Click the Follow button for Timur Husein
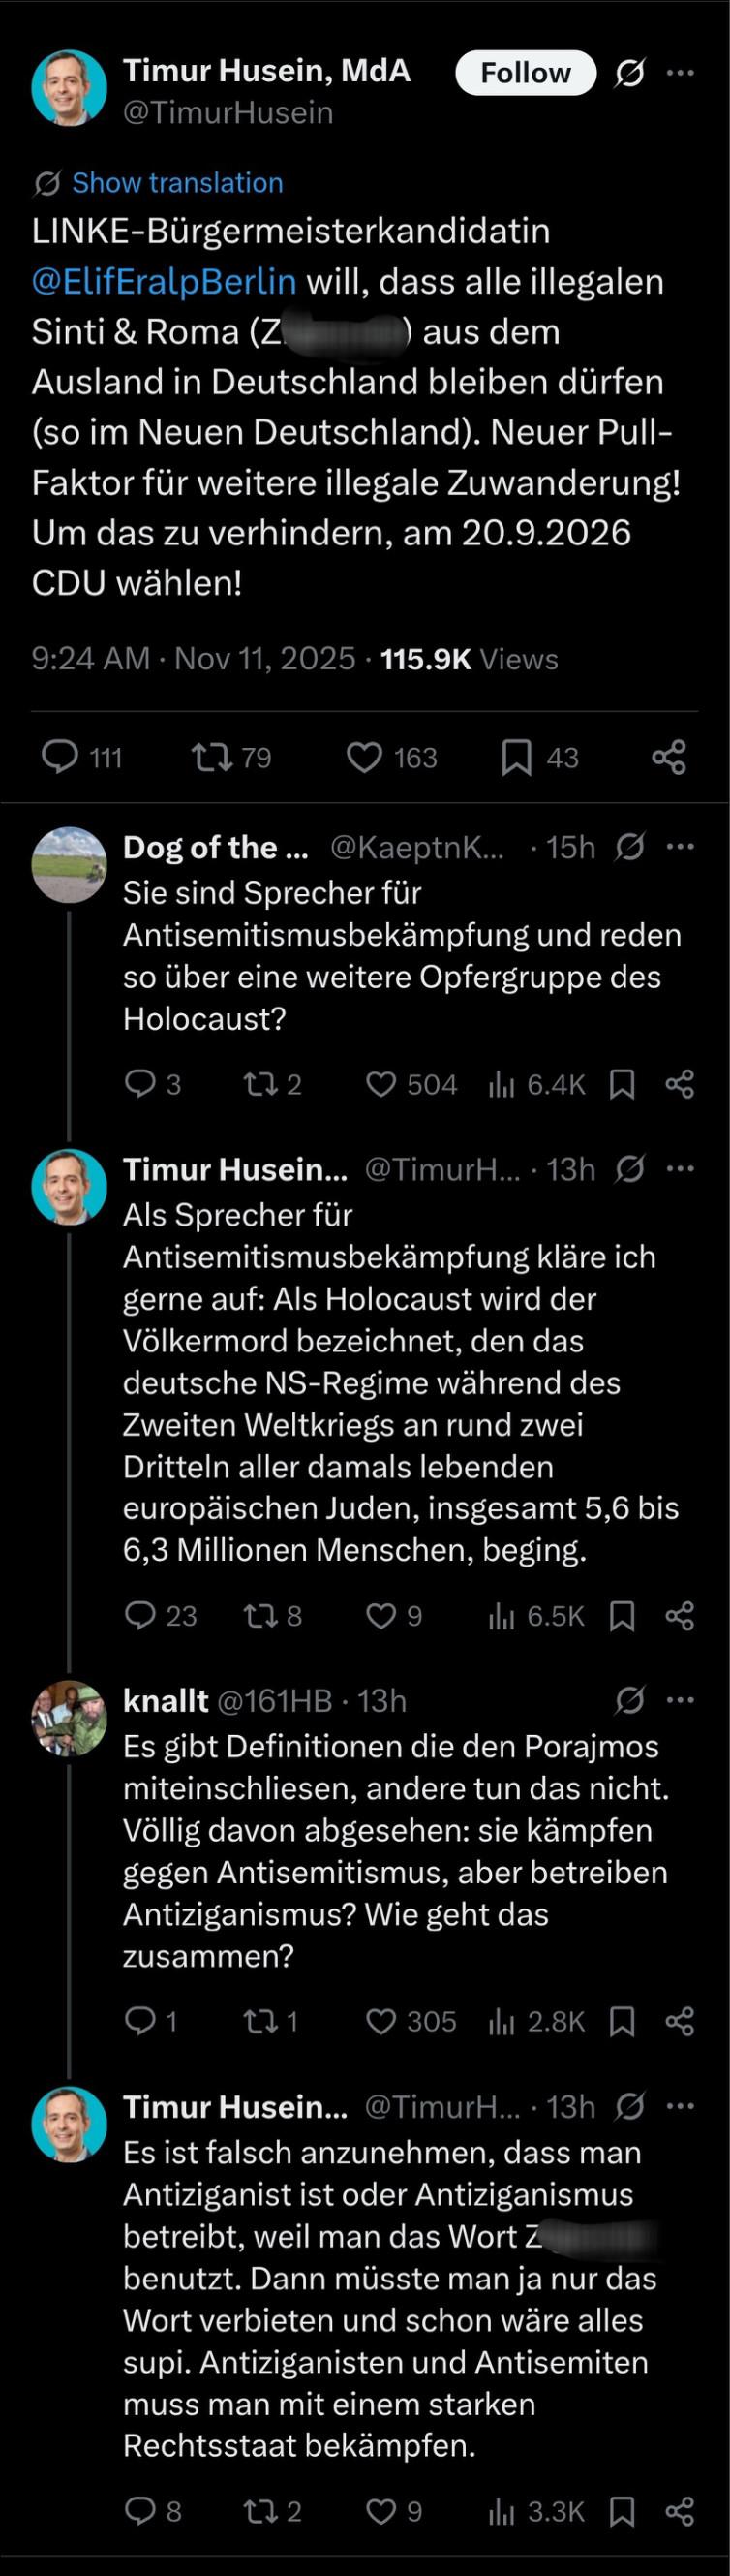 [x=525, y=73]
